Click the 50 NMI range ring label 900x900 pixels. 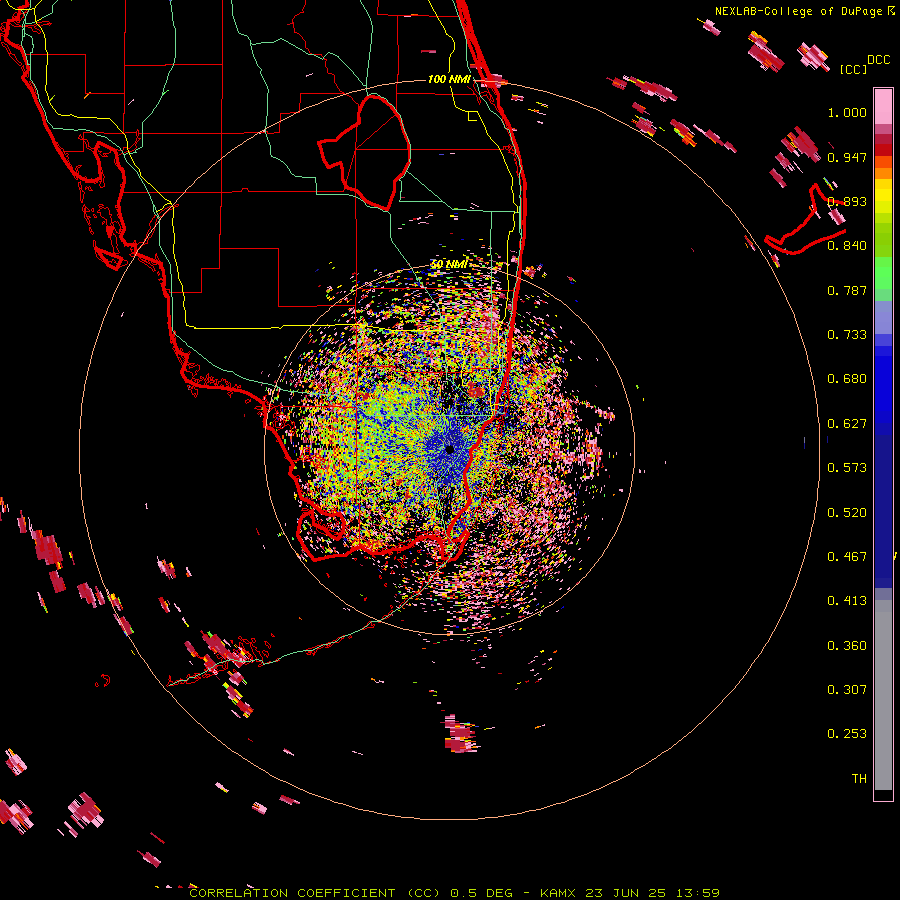coord(449,265)
